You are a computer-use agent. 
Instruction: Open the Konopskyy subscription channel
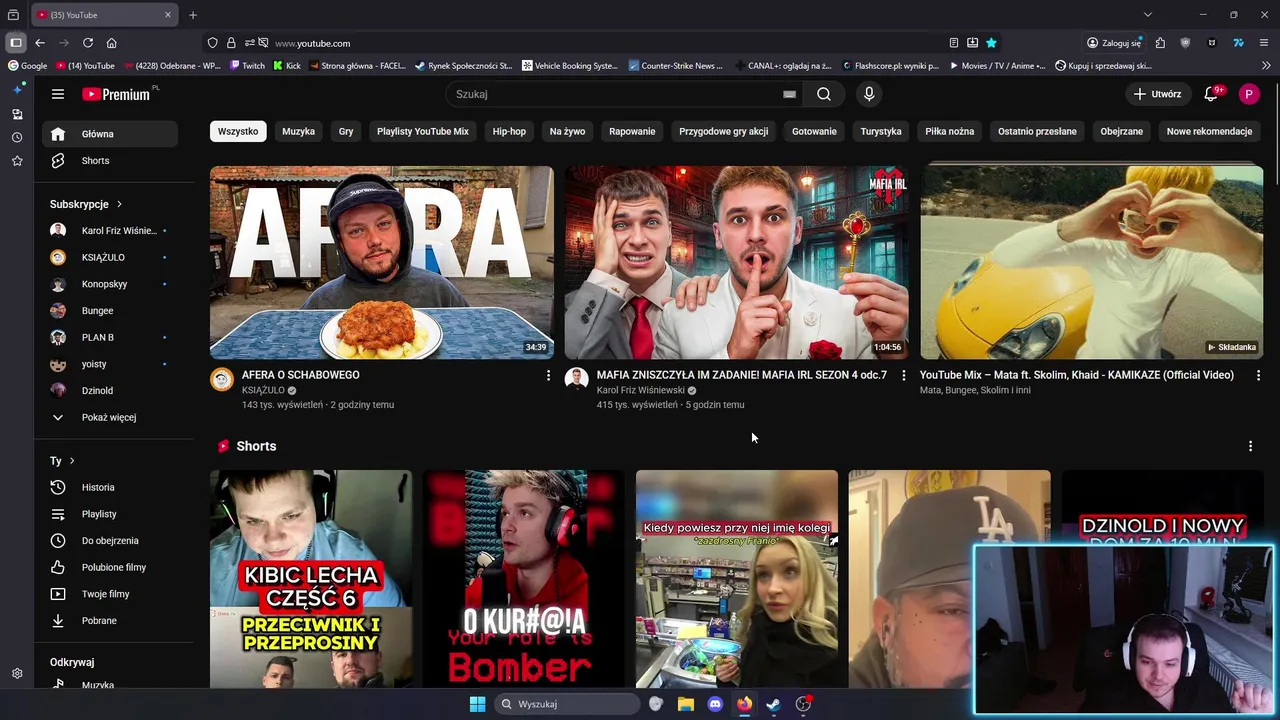click(x=110, y=284)
